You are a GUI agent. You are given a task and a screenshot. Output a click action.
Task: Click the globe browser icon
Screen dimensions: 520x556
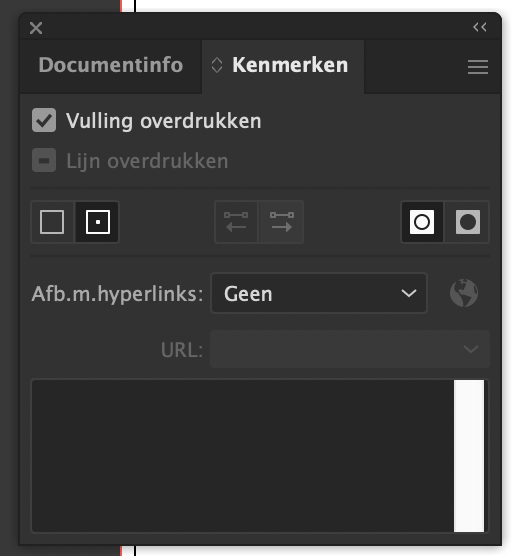pos(464,293)
